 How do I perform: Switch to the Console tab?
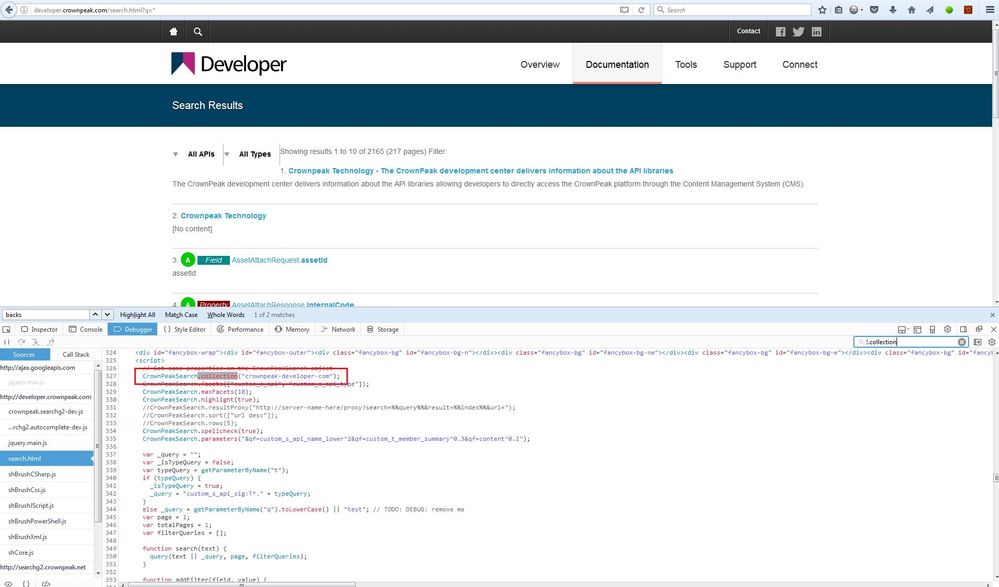(86, 330)
